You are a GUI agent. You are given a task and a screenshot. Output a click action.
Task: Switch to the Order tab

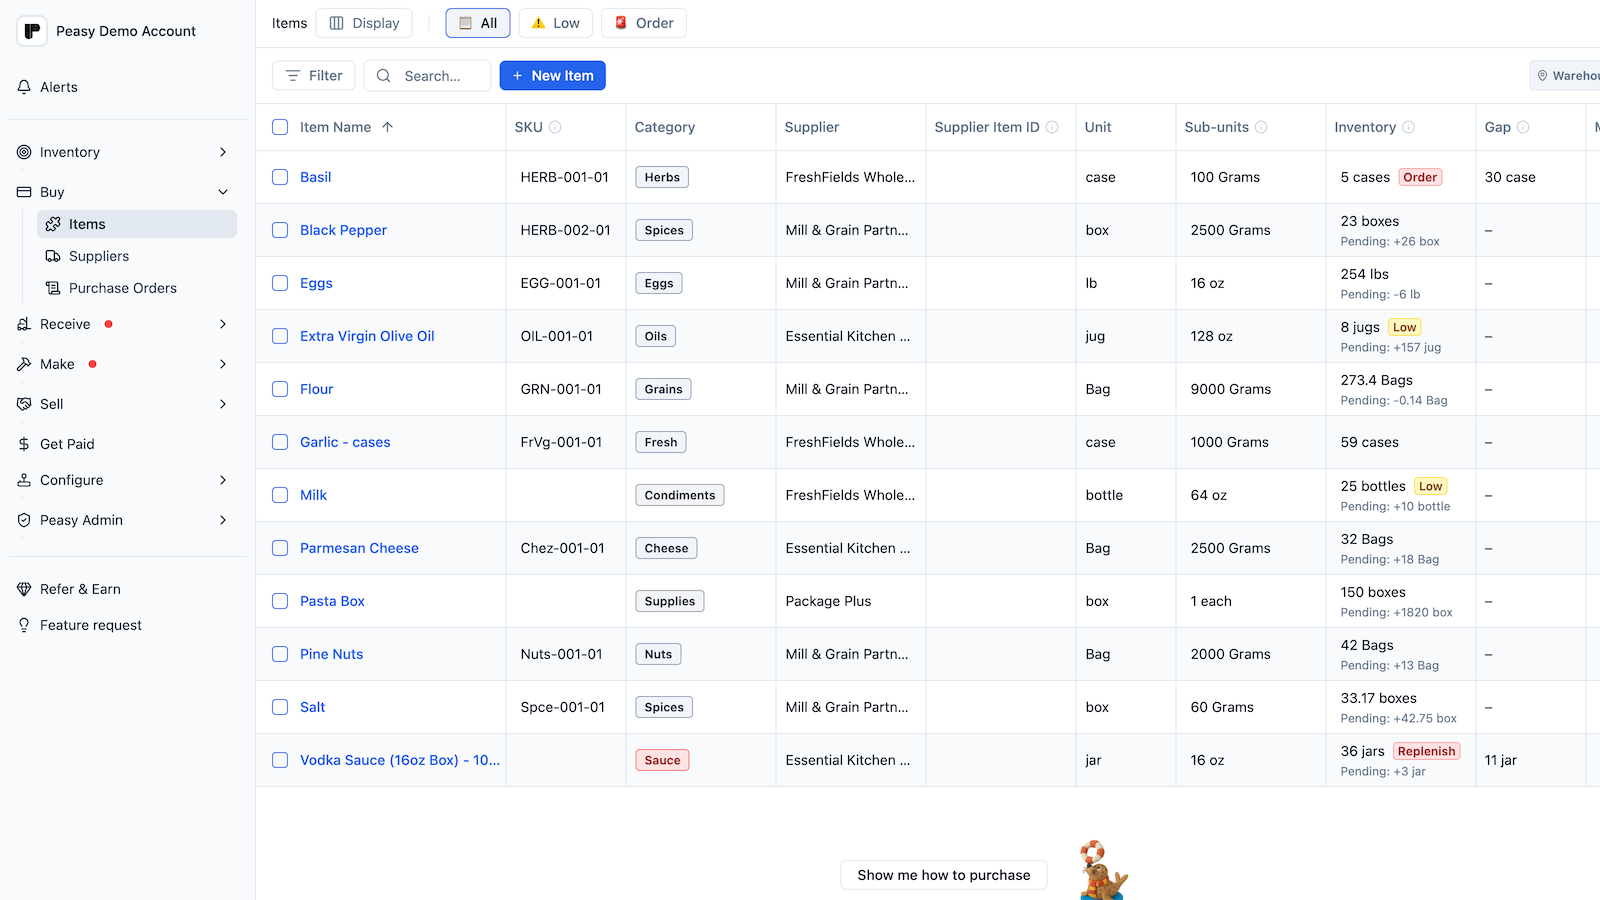click(x=643, y=22)
